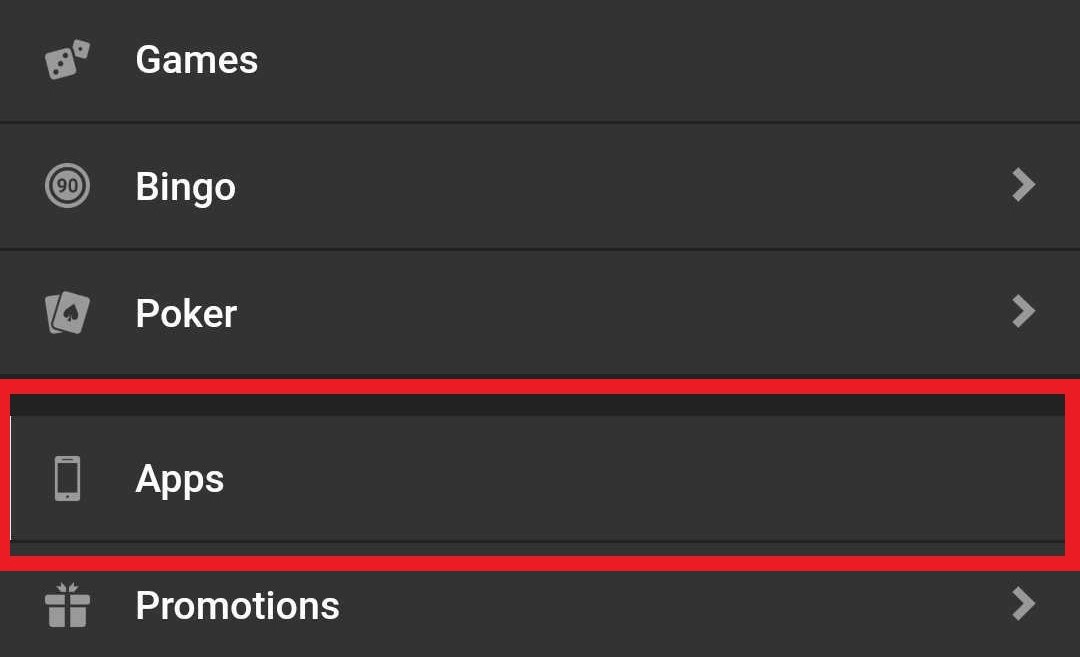The image size is (1080, 657).
Task: Click the dice icon beside Games
Action: [68, 59]
